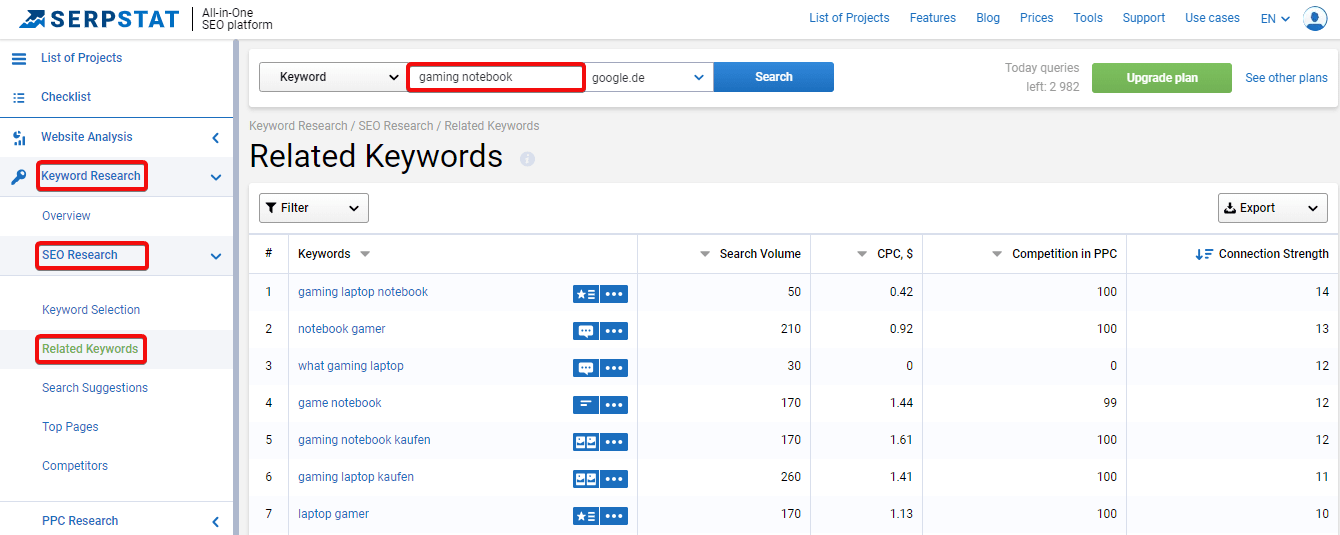Click the Upgrade plan button
This screenshot has height=535, width=1340.
click(1162, 78)
